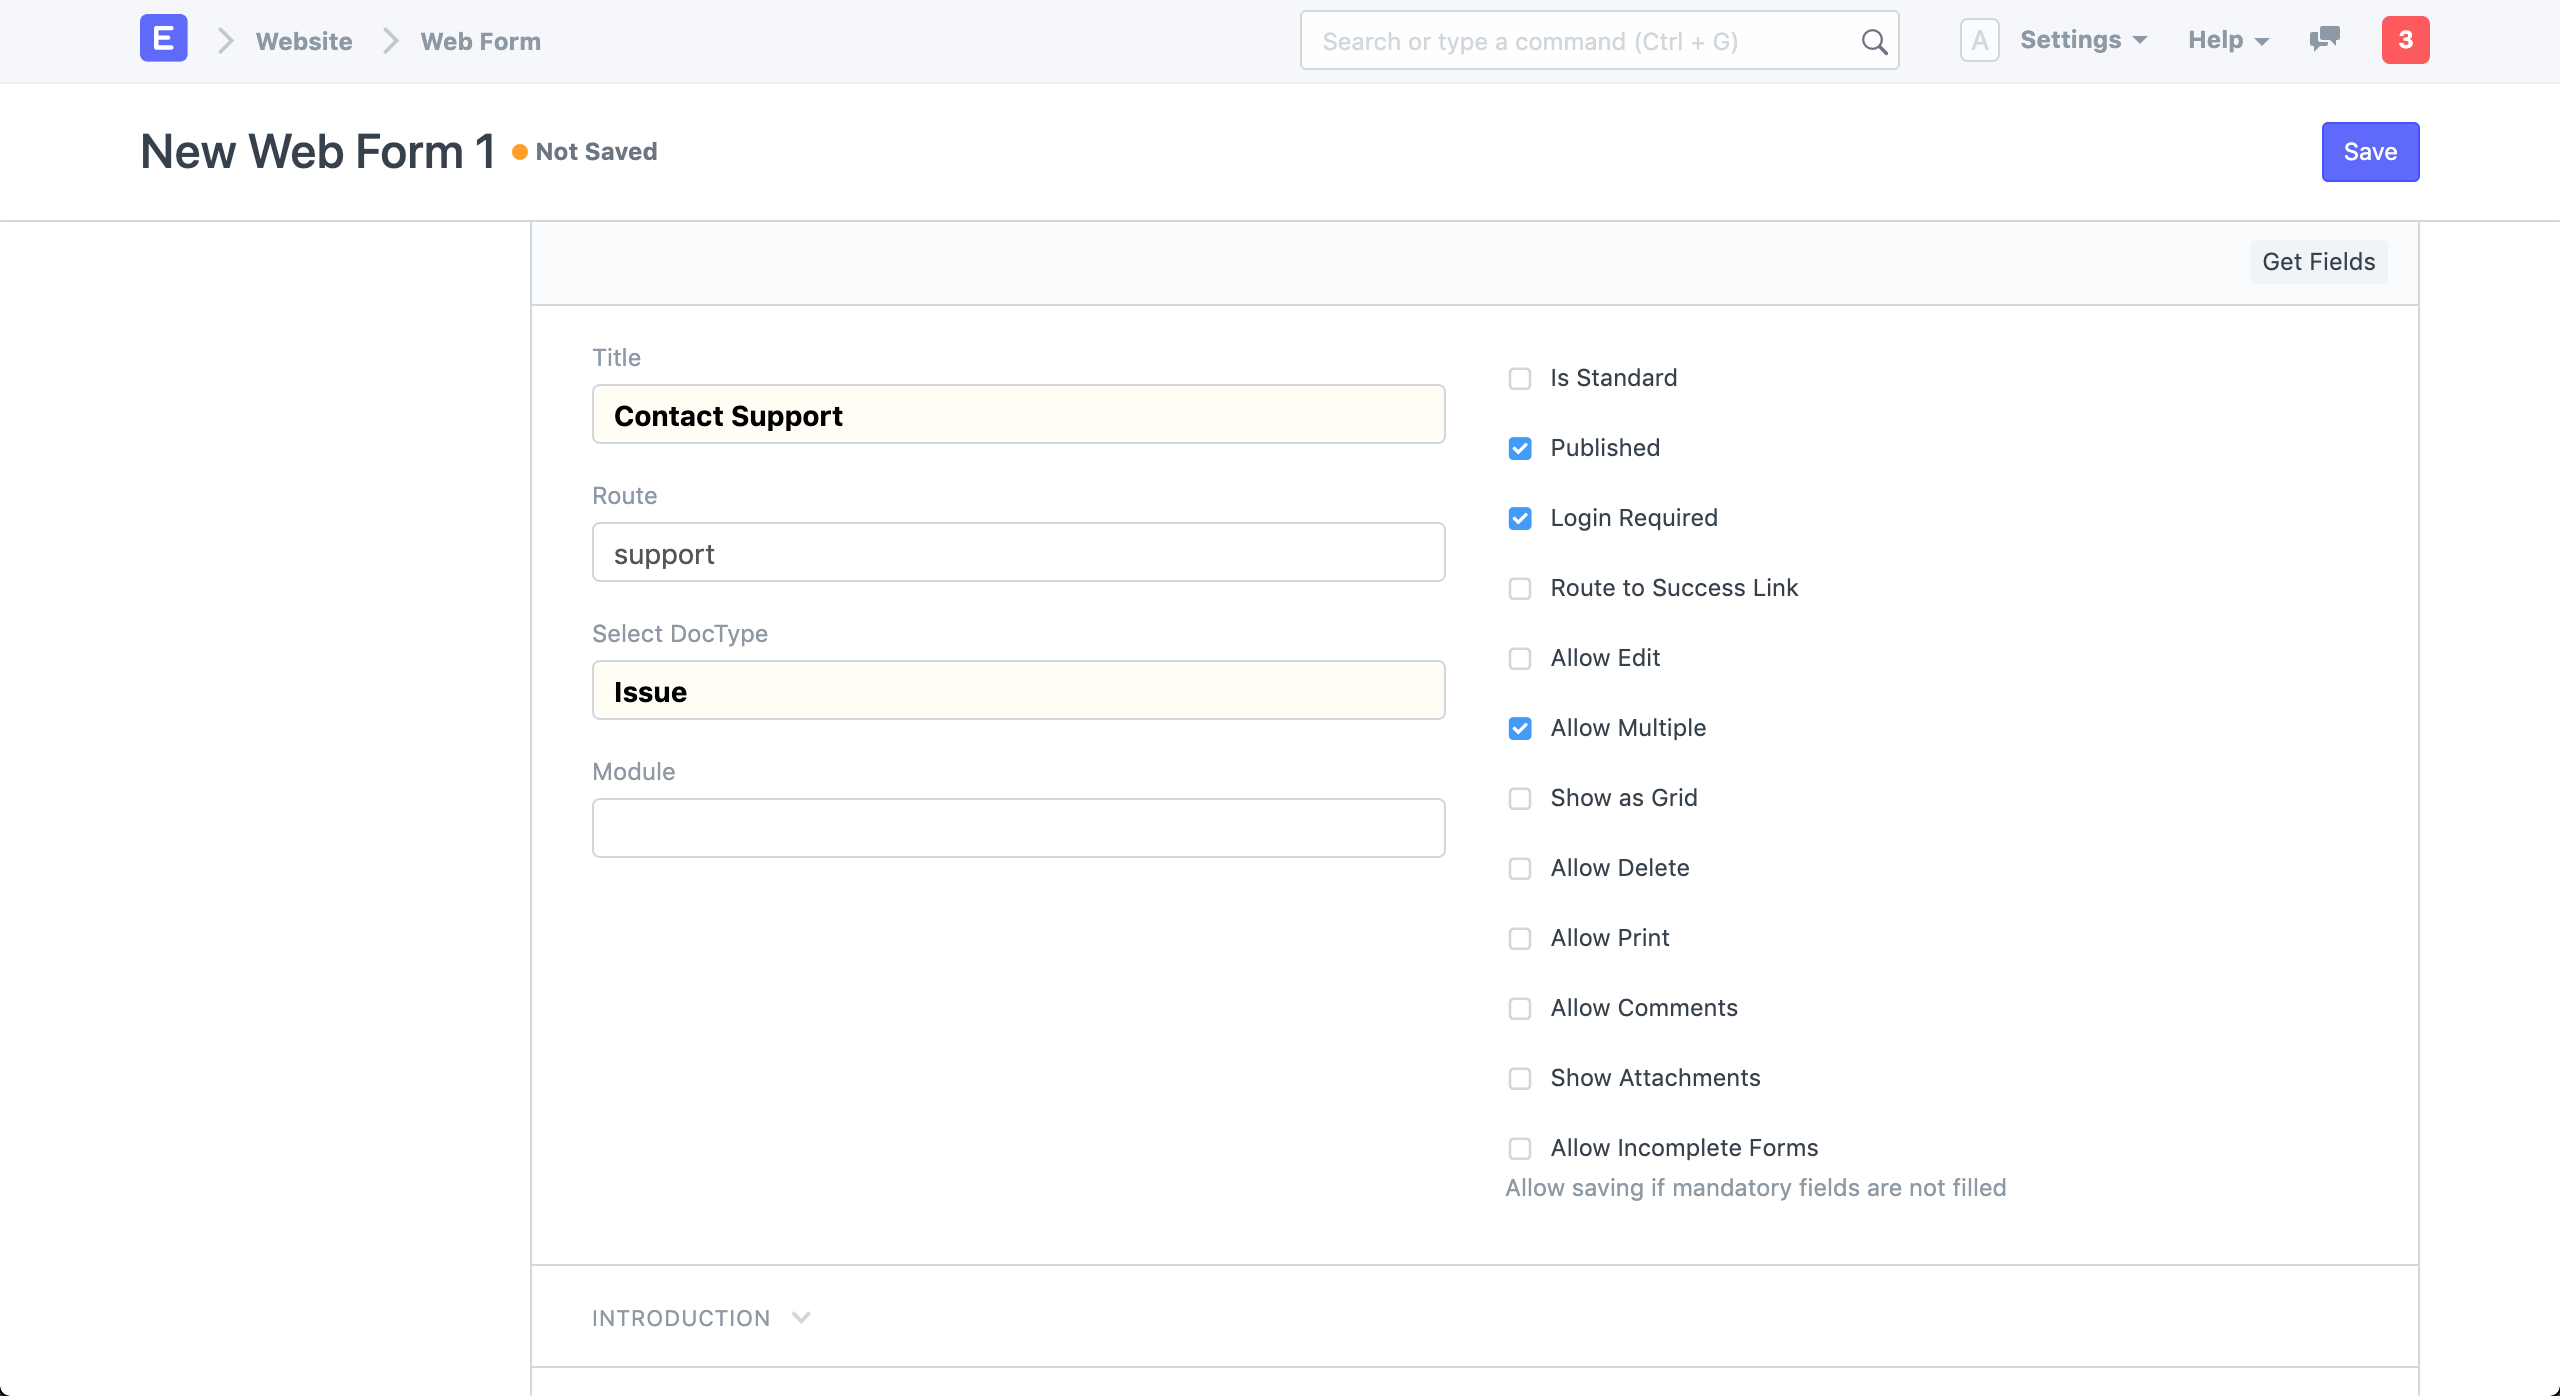Click the user avatar icon
The image size is (2560, 1396).
click(1979, 41)
